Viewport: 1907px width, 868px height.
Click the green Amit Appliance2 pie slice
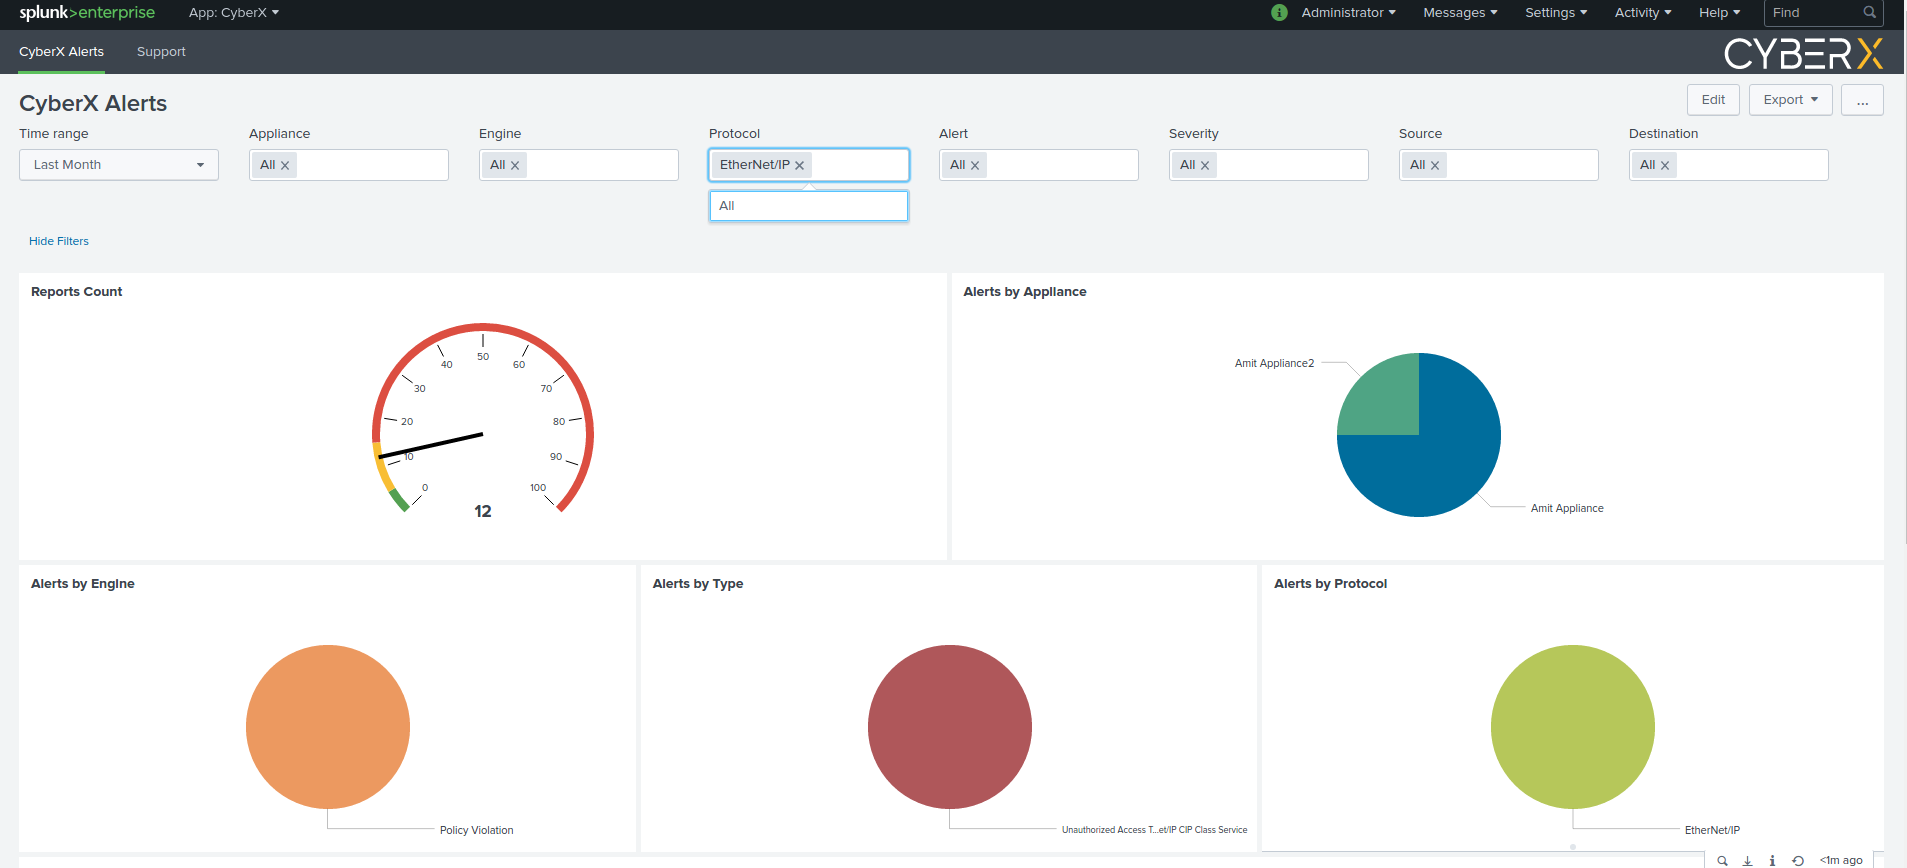[x=1388, y=403]
